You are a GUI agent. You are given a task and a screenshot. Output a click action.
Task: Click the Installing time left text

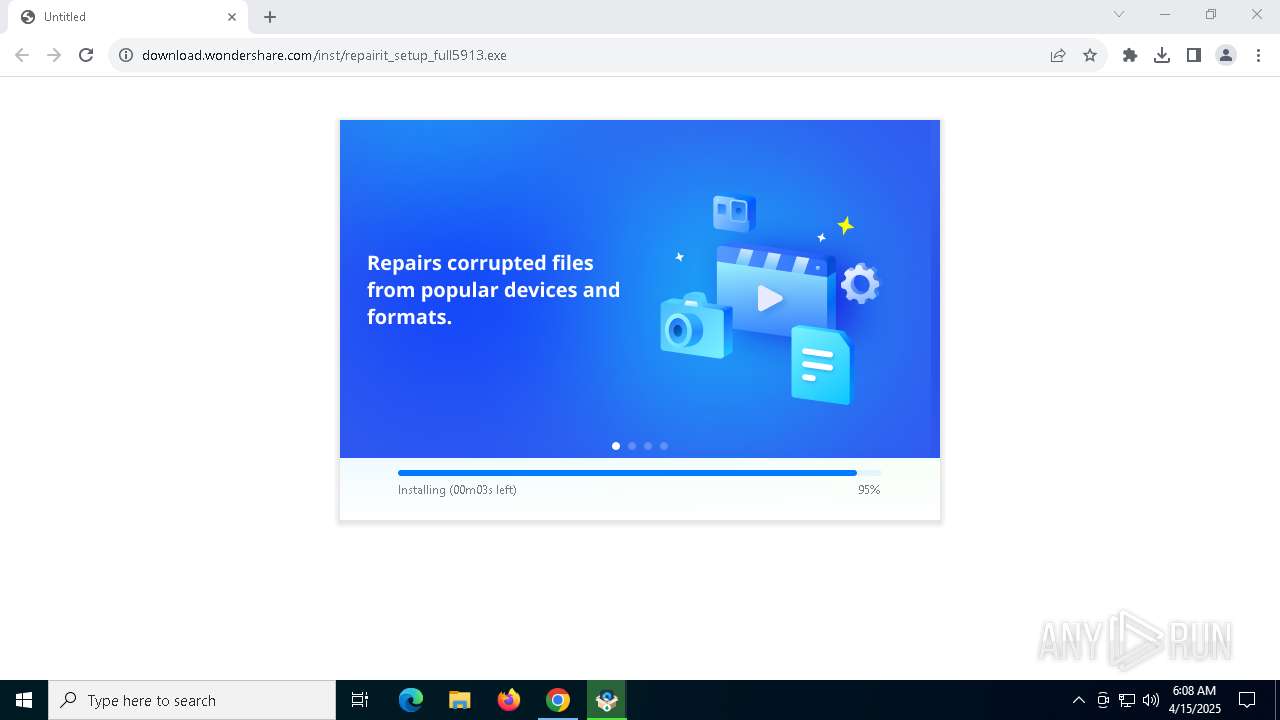[x=457, y=490]
